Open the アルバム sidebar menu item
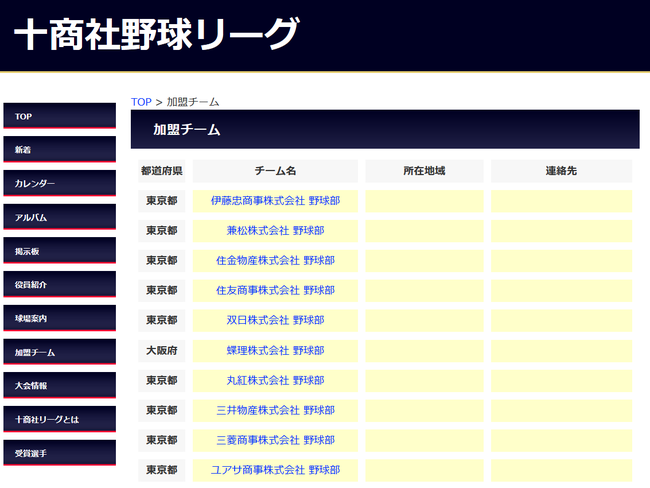The width and height of the screenshot is (650, 488). point(60,217)
